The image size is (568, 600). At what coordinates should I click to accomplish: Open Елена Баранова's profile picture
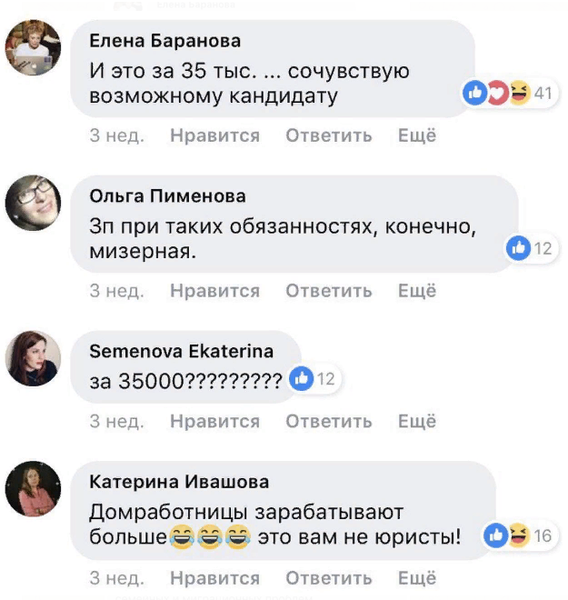(x=33, y=47)
